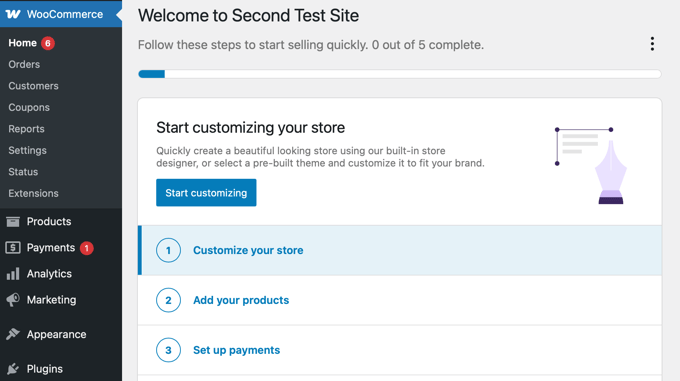Click the pen illustration thumbnail
The image size is (680, 381).
click(x=591, y=166)
